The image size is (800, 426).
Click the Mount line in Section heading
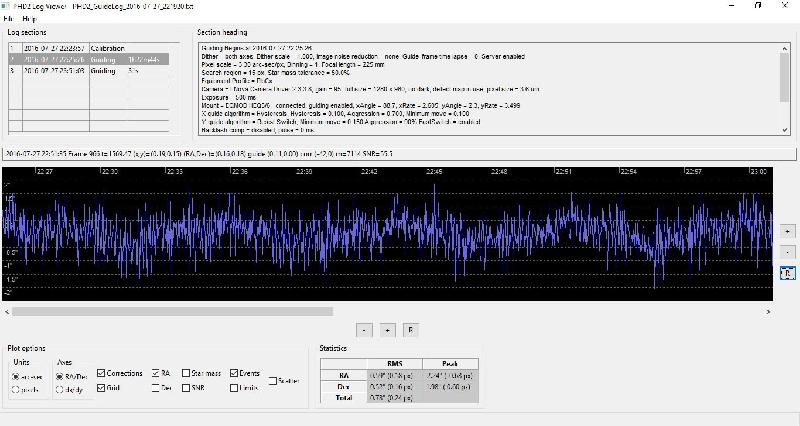361,105
